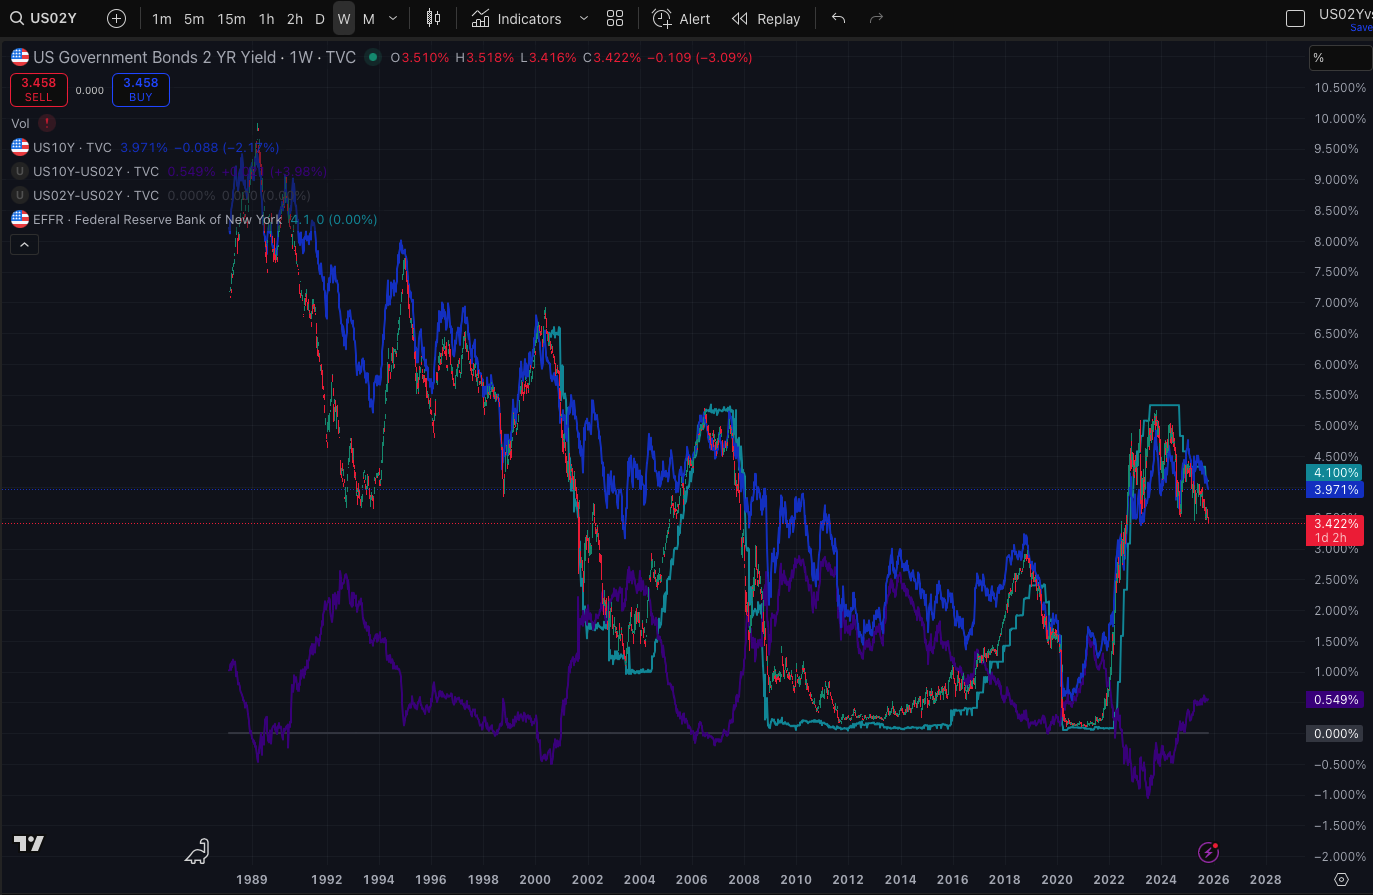Open the dropdown arrow next to Indicators

coord(584,18)
